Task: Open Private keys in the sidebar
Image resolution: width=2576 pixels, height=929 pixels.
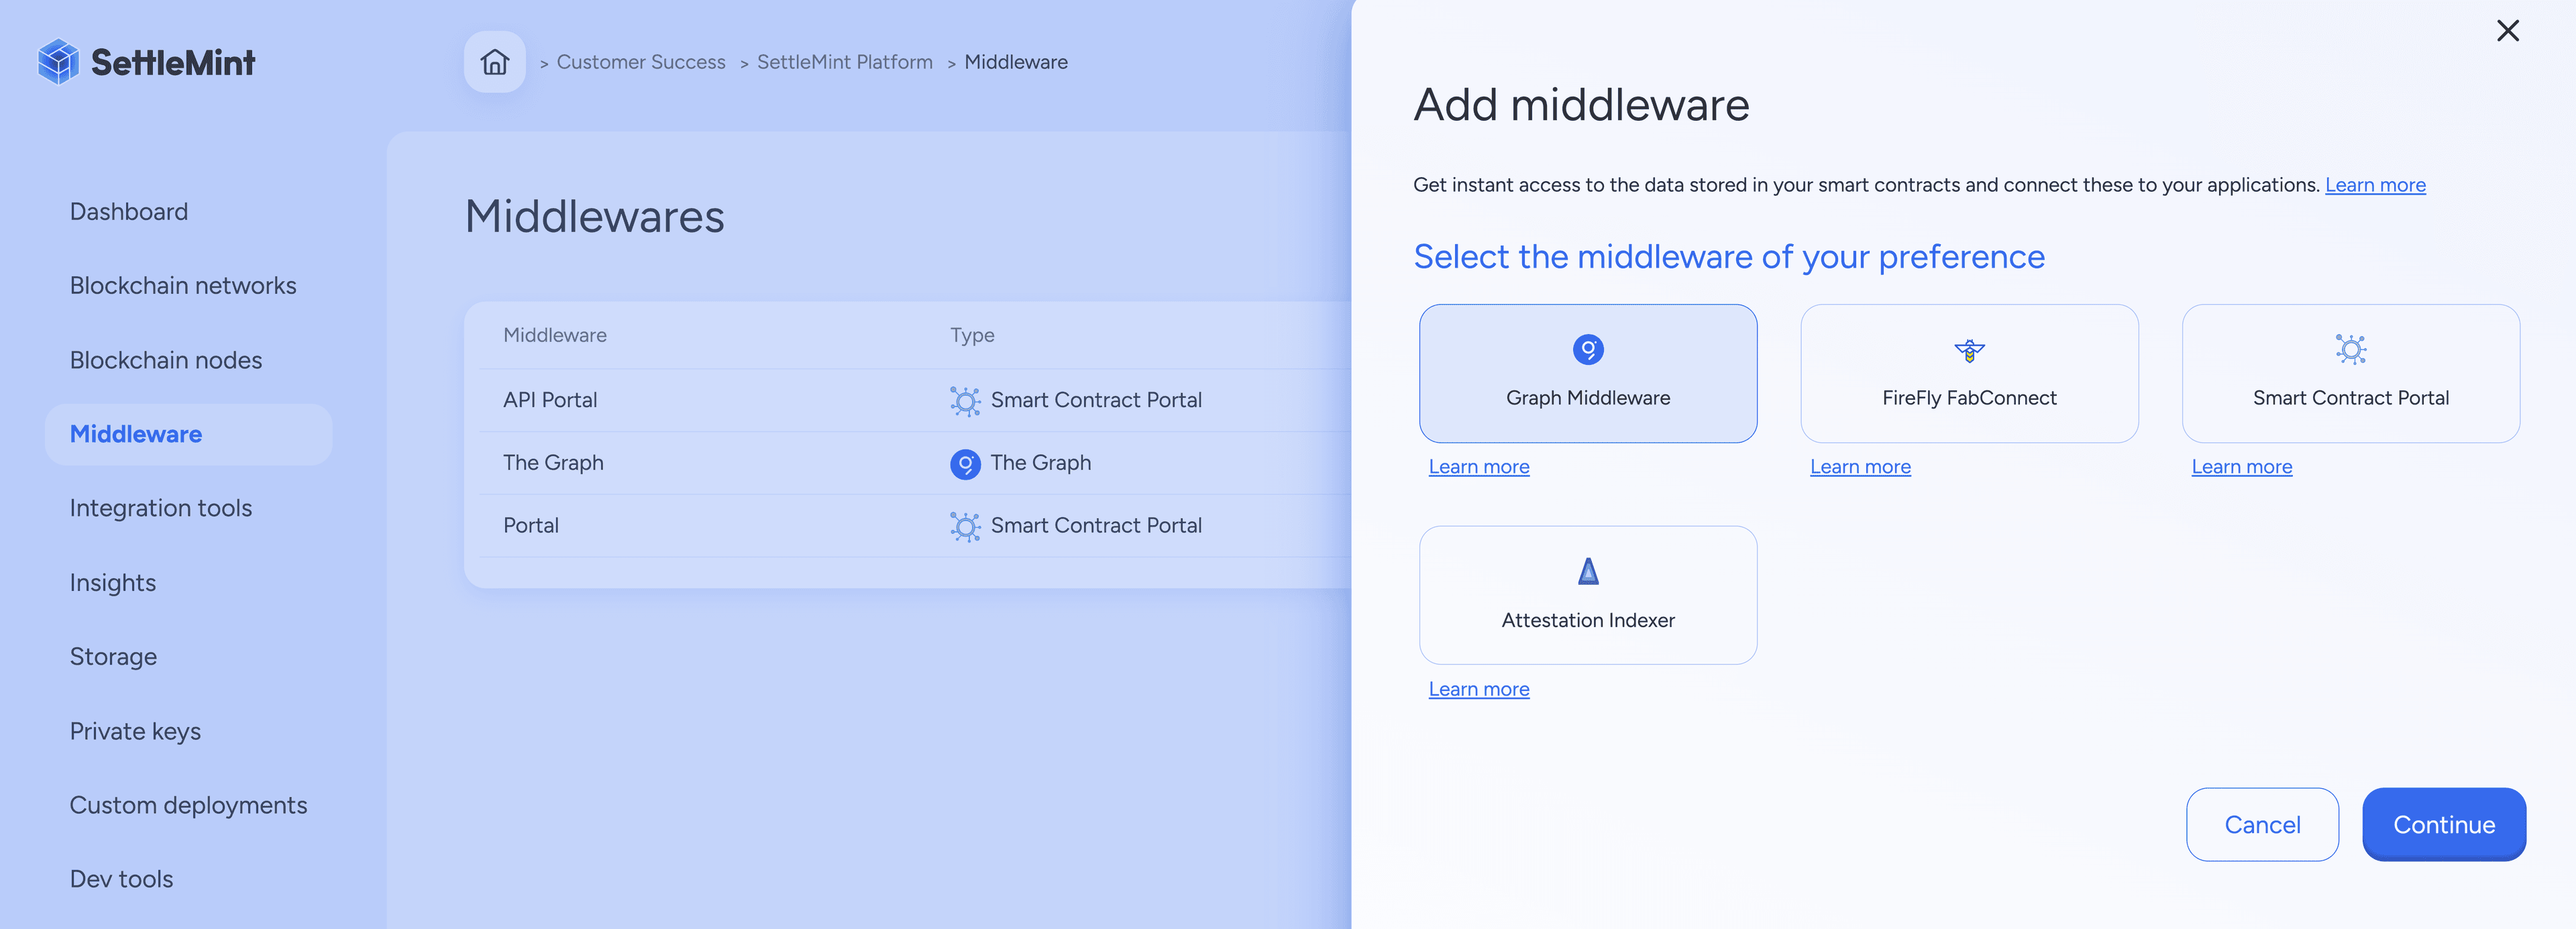Action: tap(135, 731)
